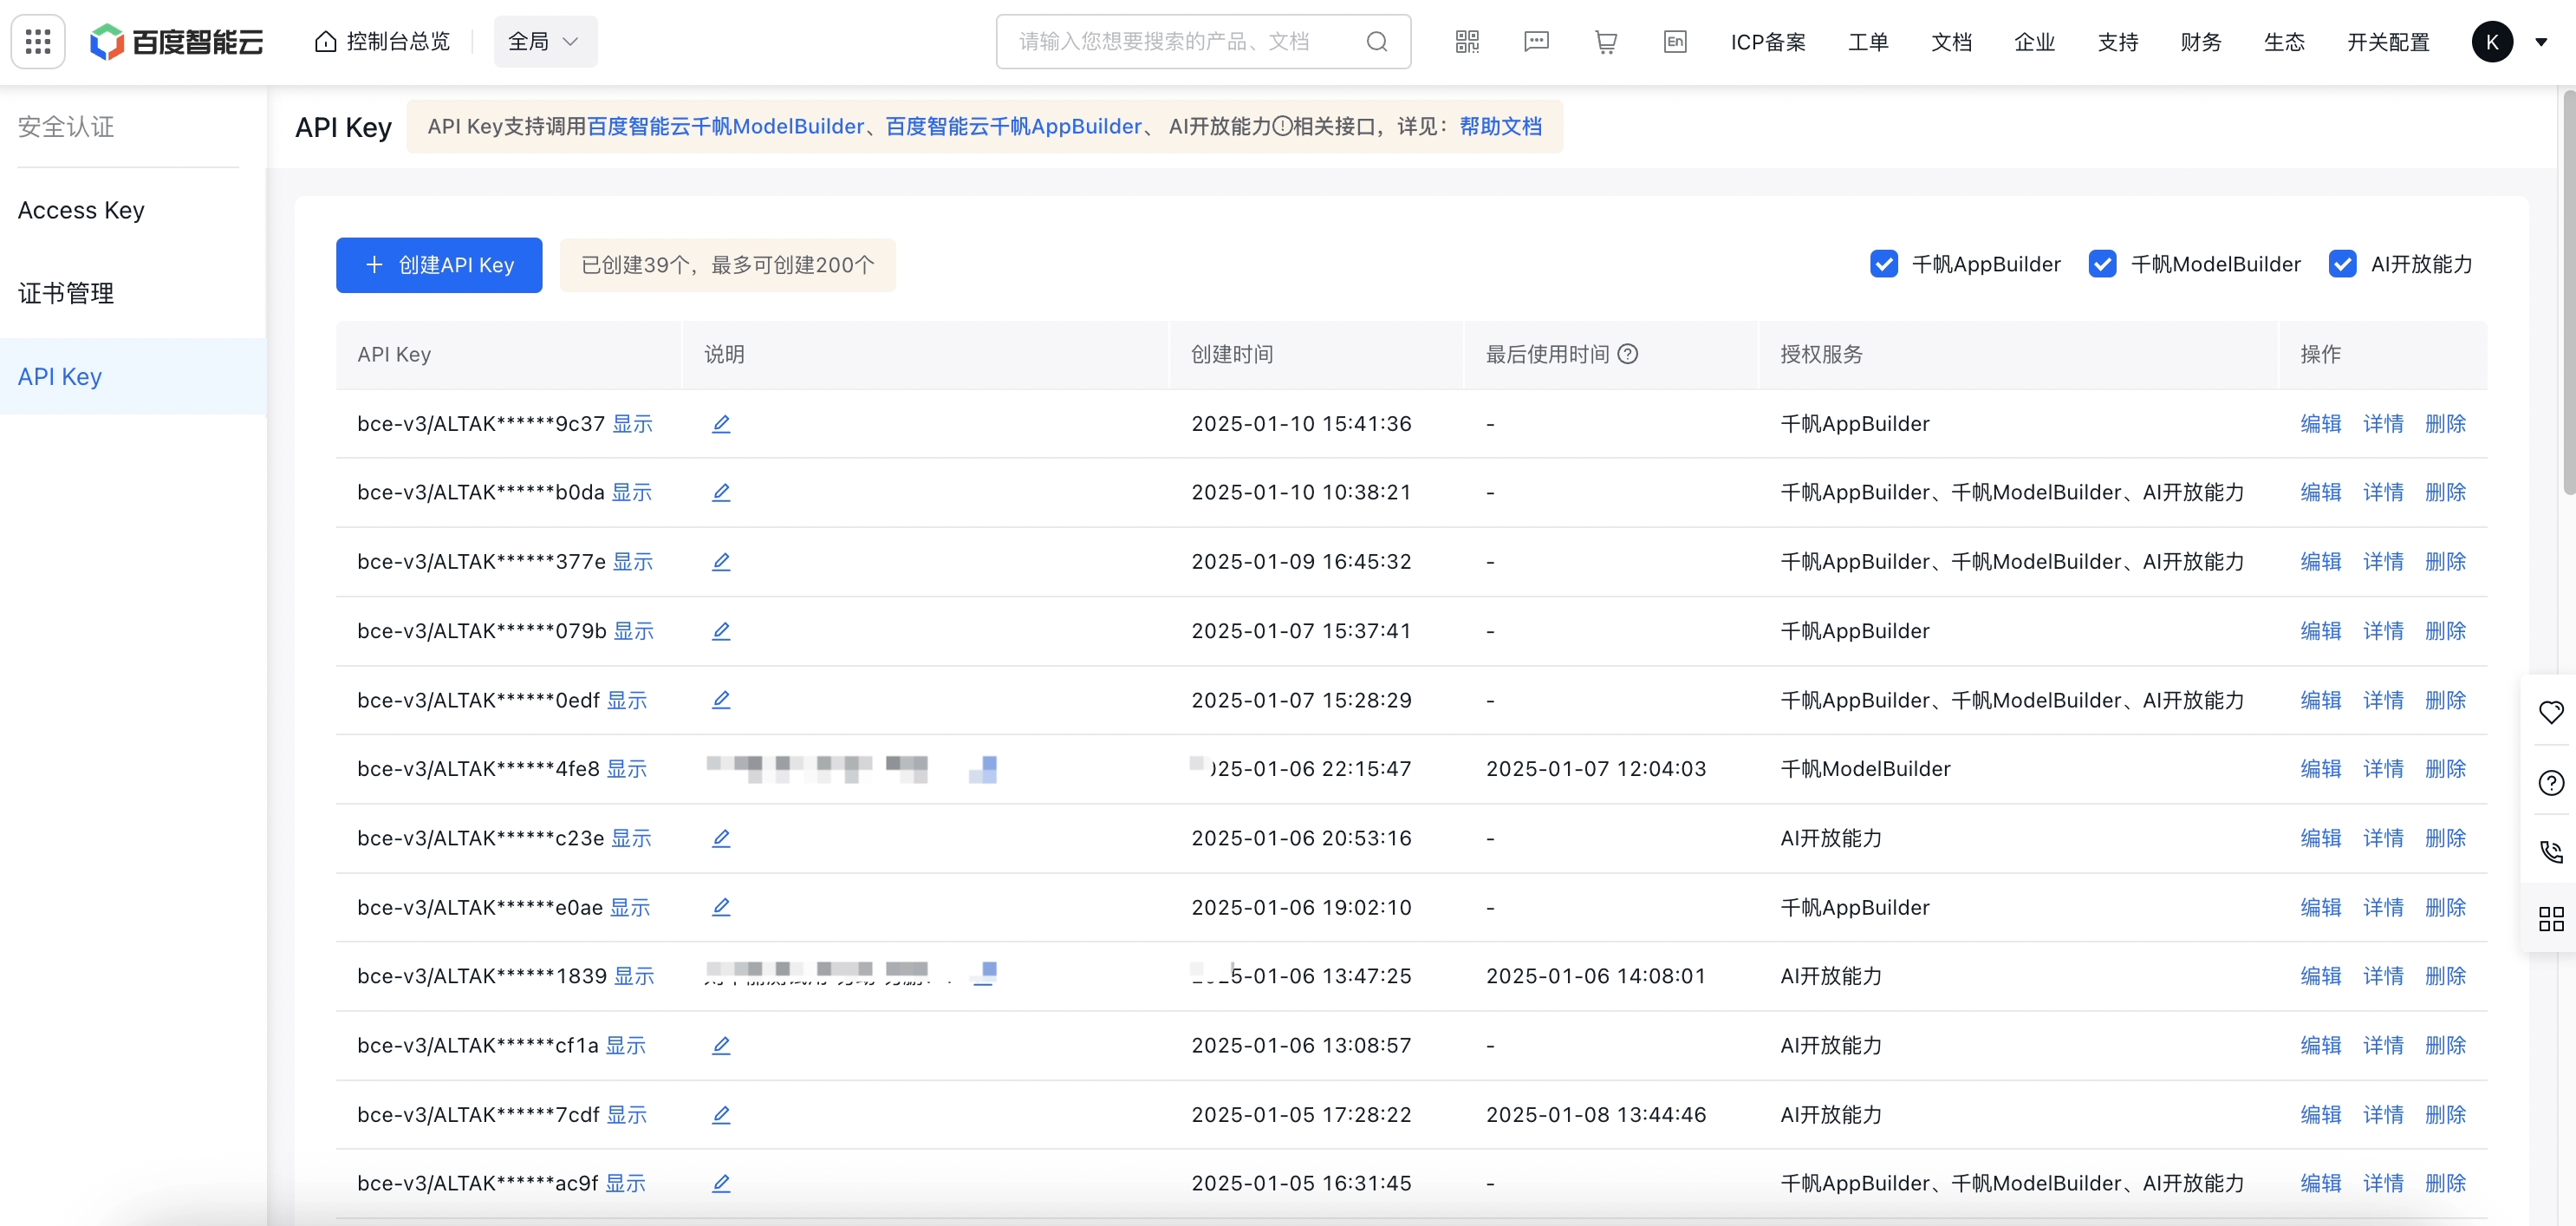The image size is (2576, 1226).
Task: Click 详情 for key 7cdf
Action: point(2383,1114)
